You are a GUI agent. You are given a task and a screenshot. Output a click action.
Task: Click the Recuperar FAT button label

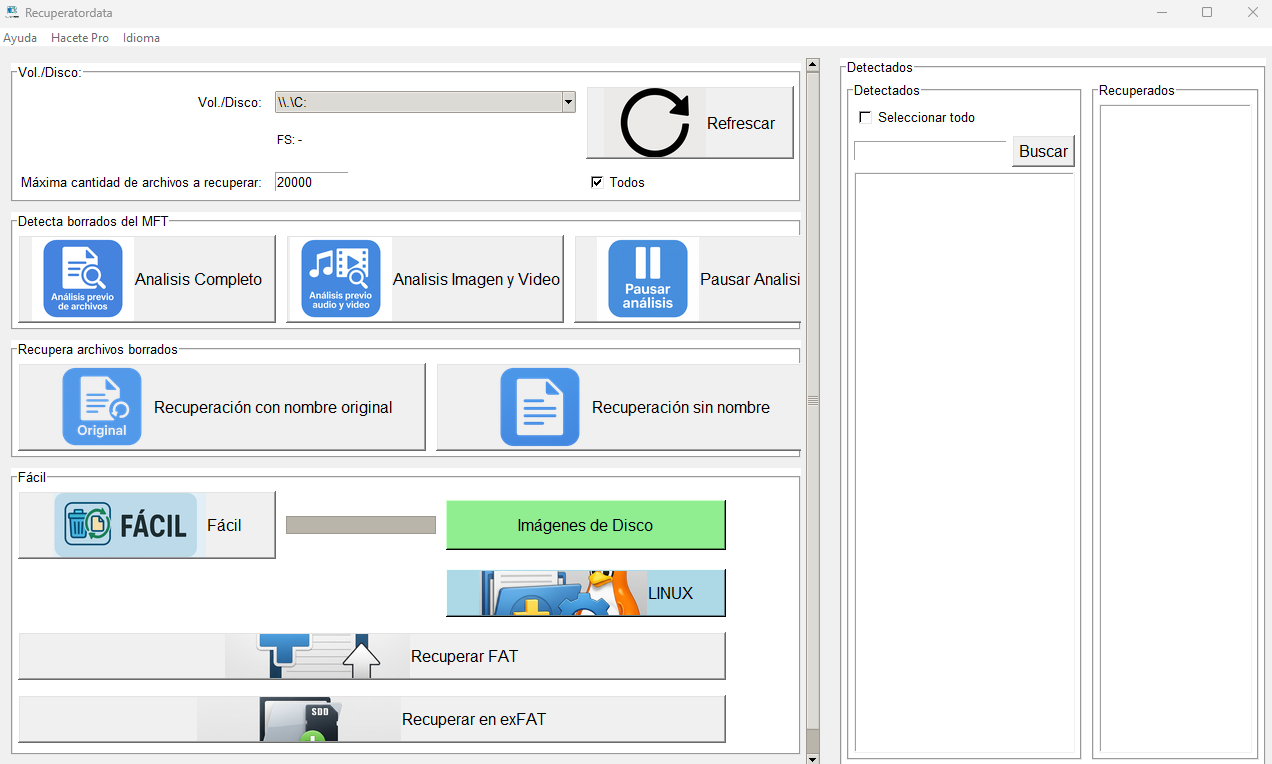(464, 656)
